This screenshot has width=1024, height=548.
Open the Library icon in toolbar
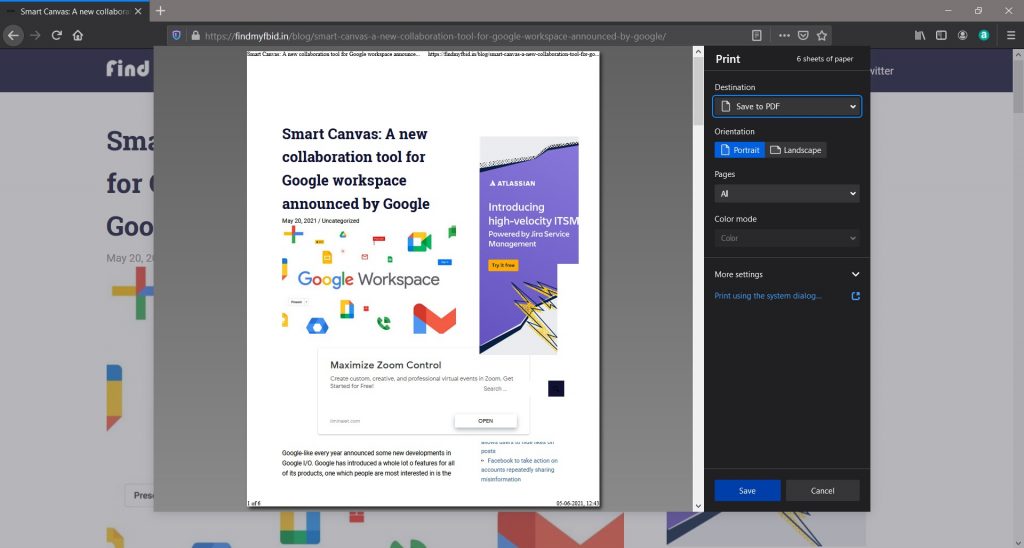pyautogui.click(x=920, y=35)
